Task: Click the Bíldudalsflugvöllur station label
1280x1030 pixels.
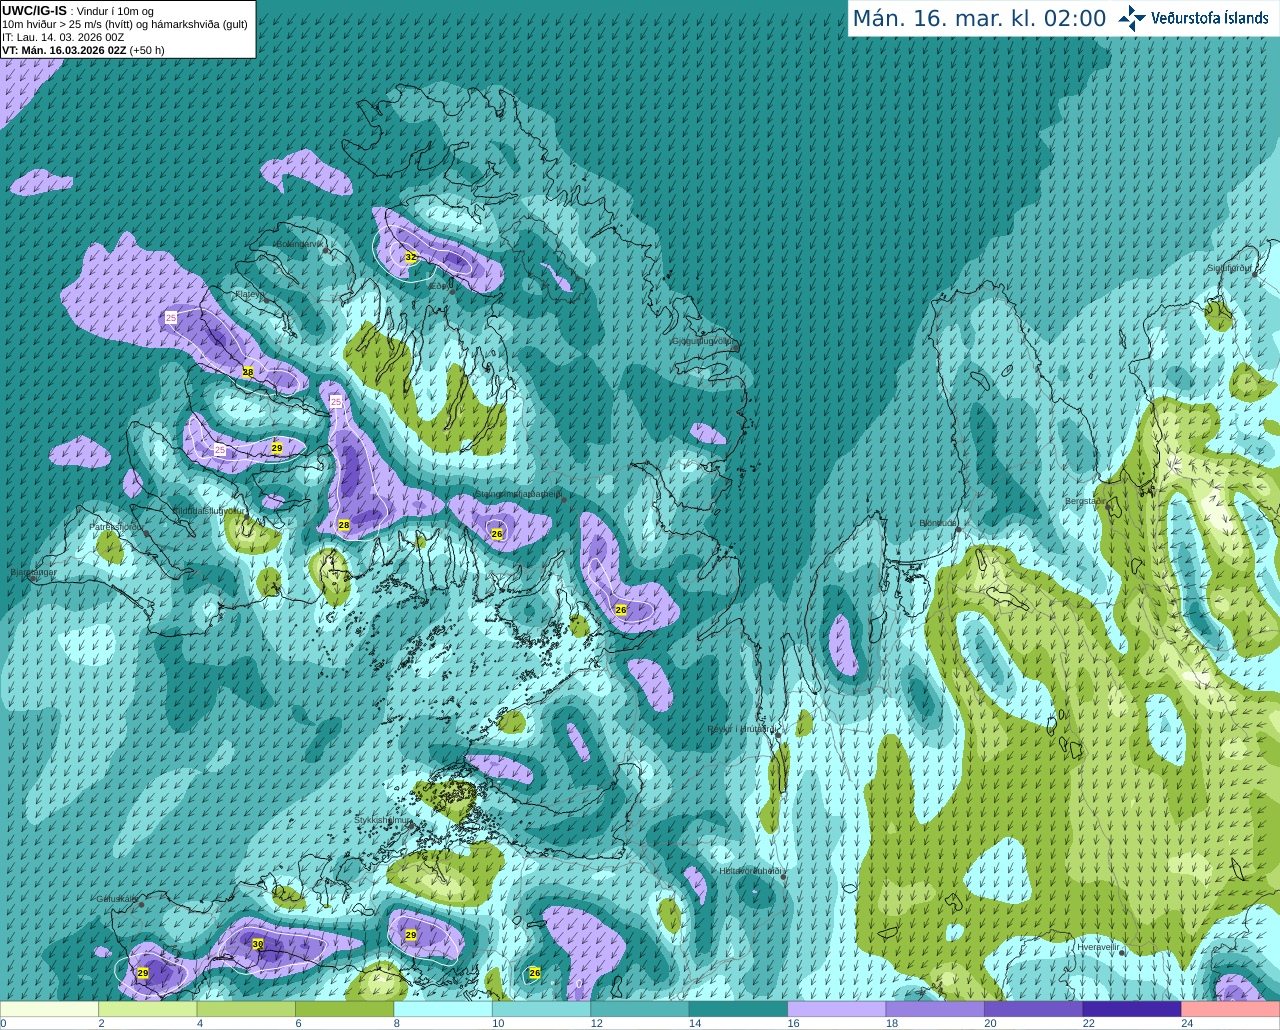Action: (208, 510)
